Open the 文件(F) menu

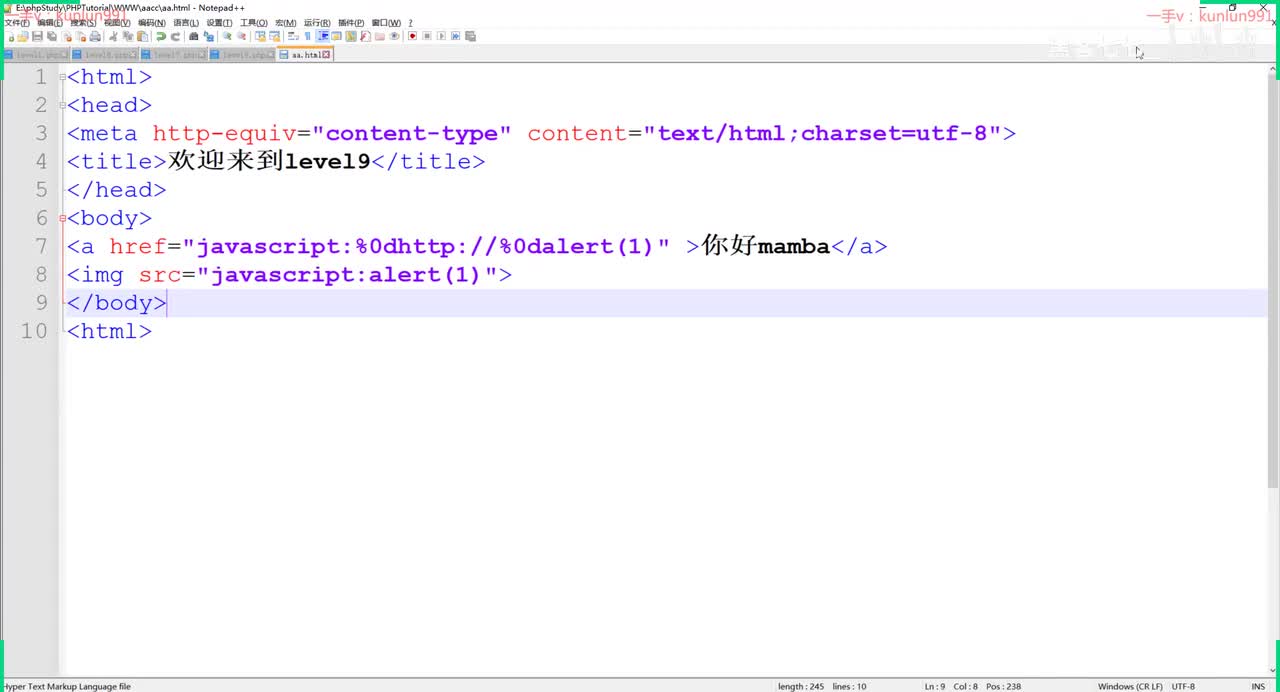click(x=17, y=22)
